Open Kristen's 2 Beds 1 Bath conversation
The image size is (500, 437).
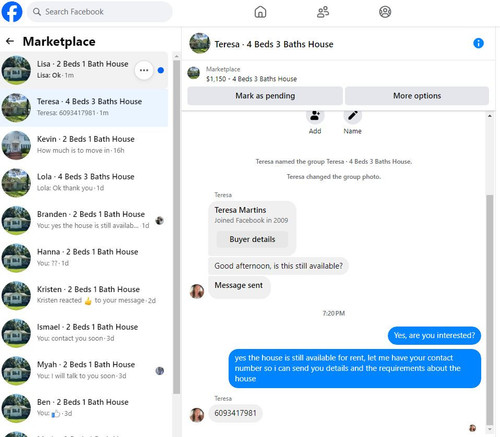[x=84, y=296]
